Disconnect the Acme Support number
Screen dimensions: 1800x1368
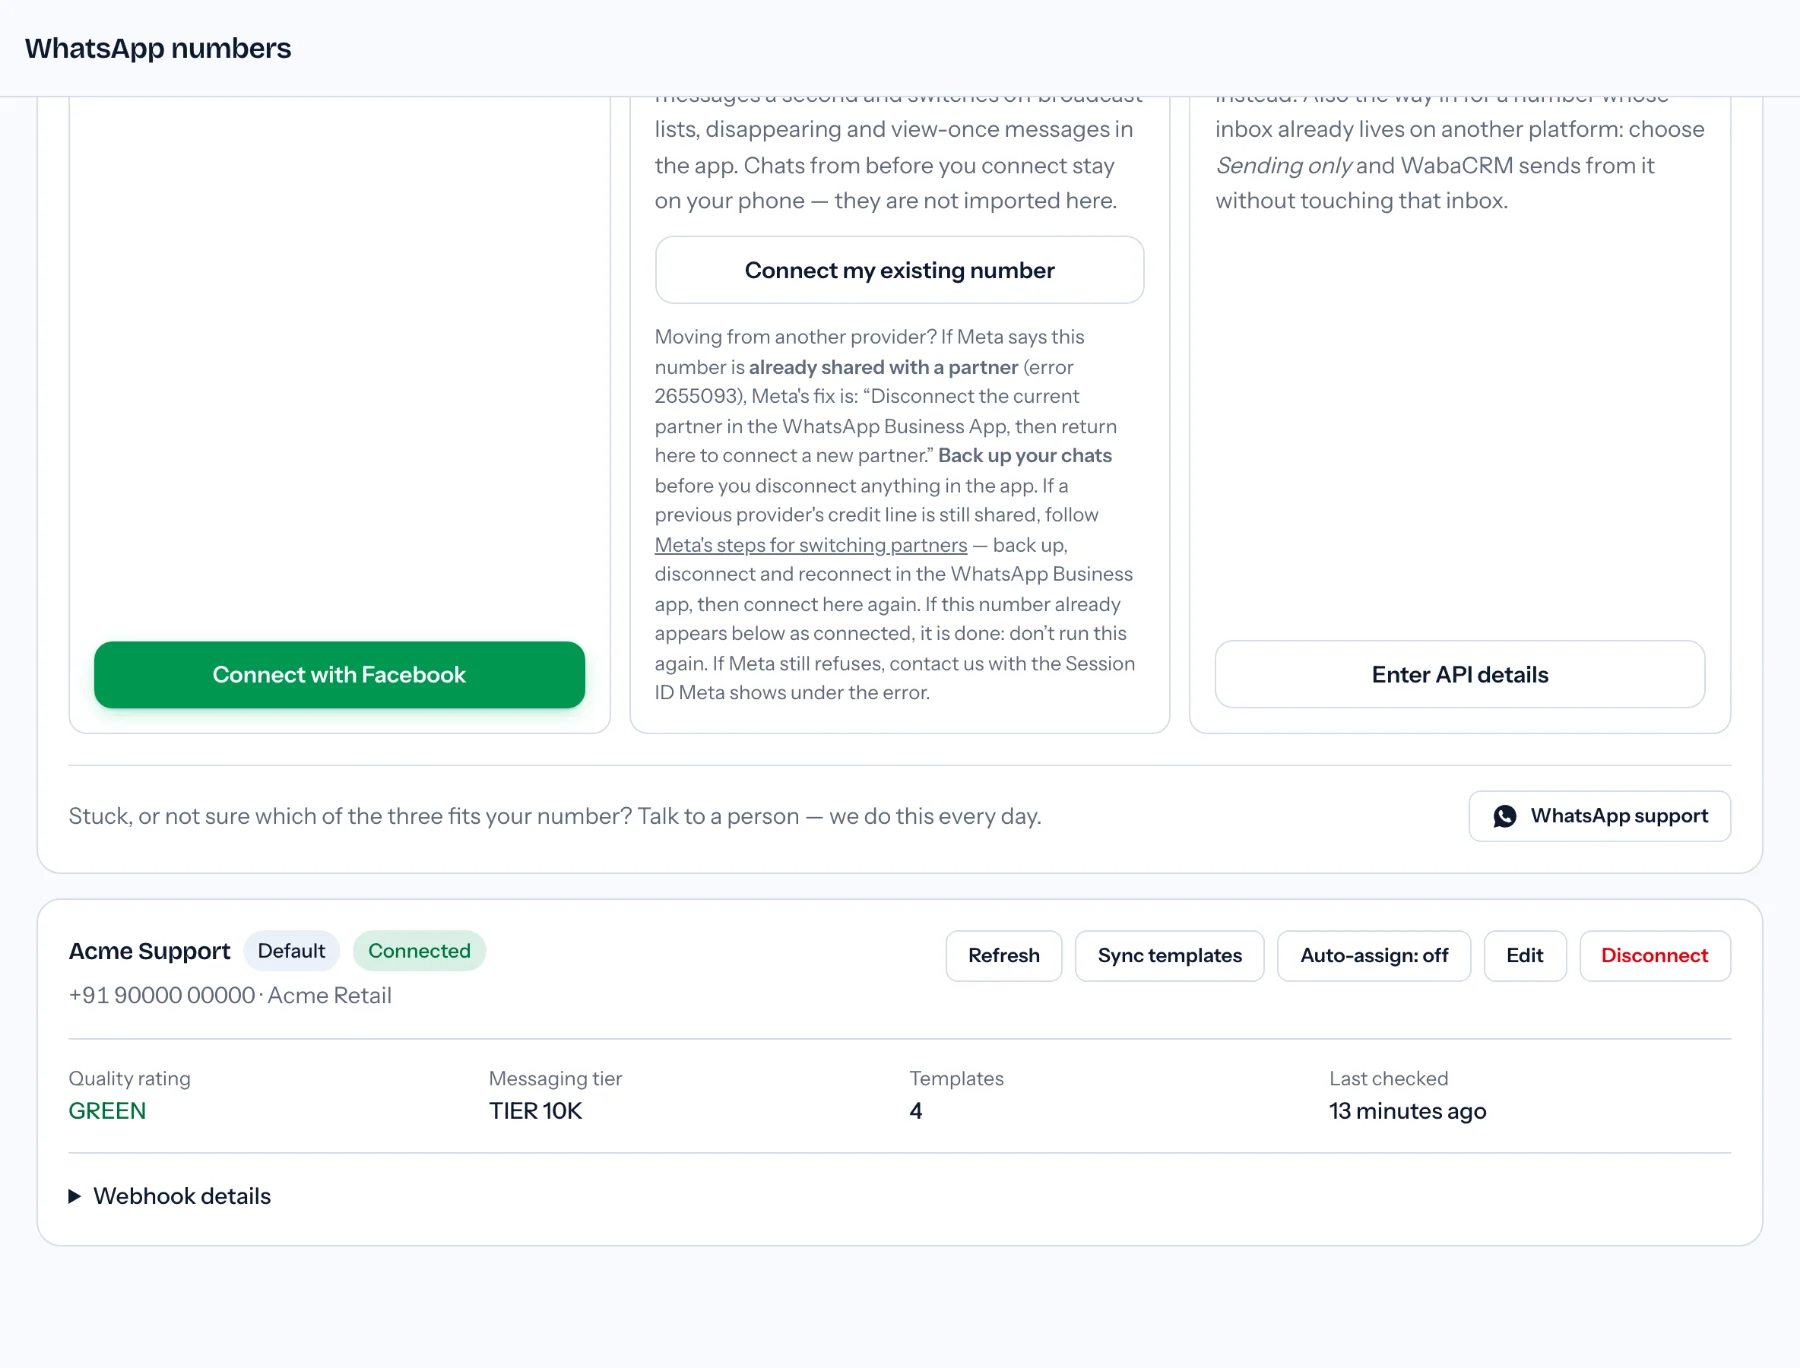coord(1655,956)
